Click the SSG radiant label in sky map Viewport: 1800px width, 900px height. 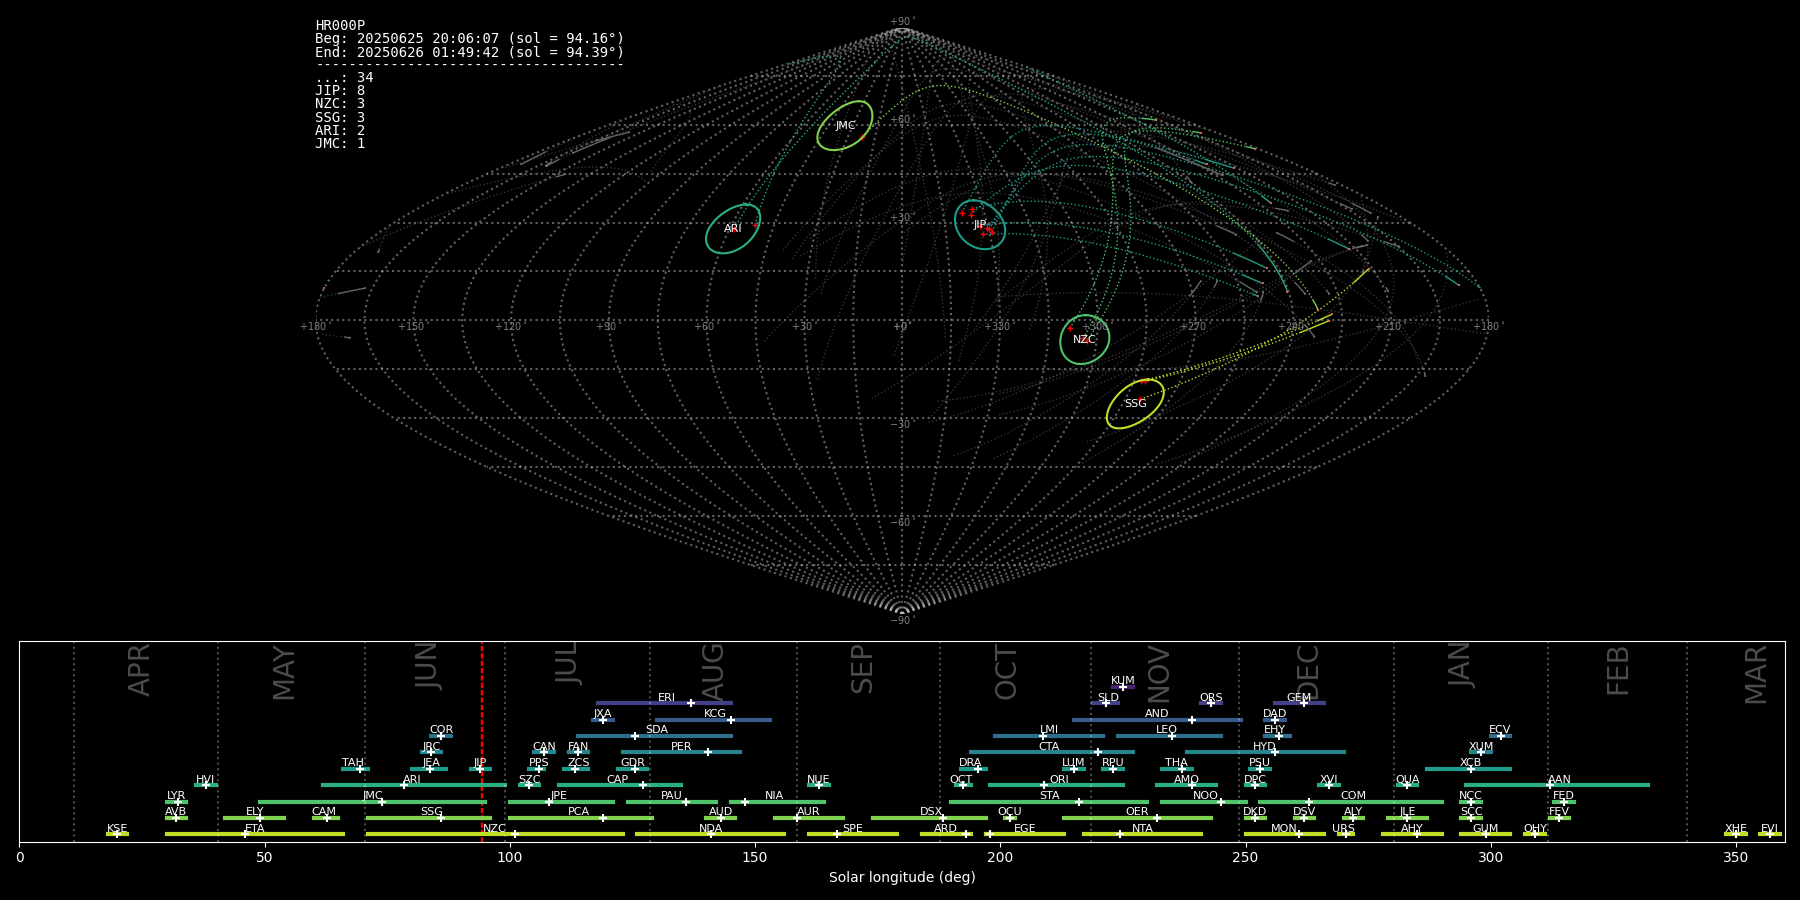[x=1135, y=404]
